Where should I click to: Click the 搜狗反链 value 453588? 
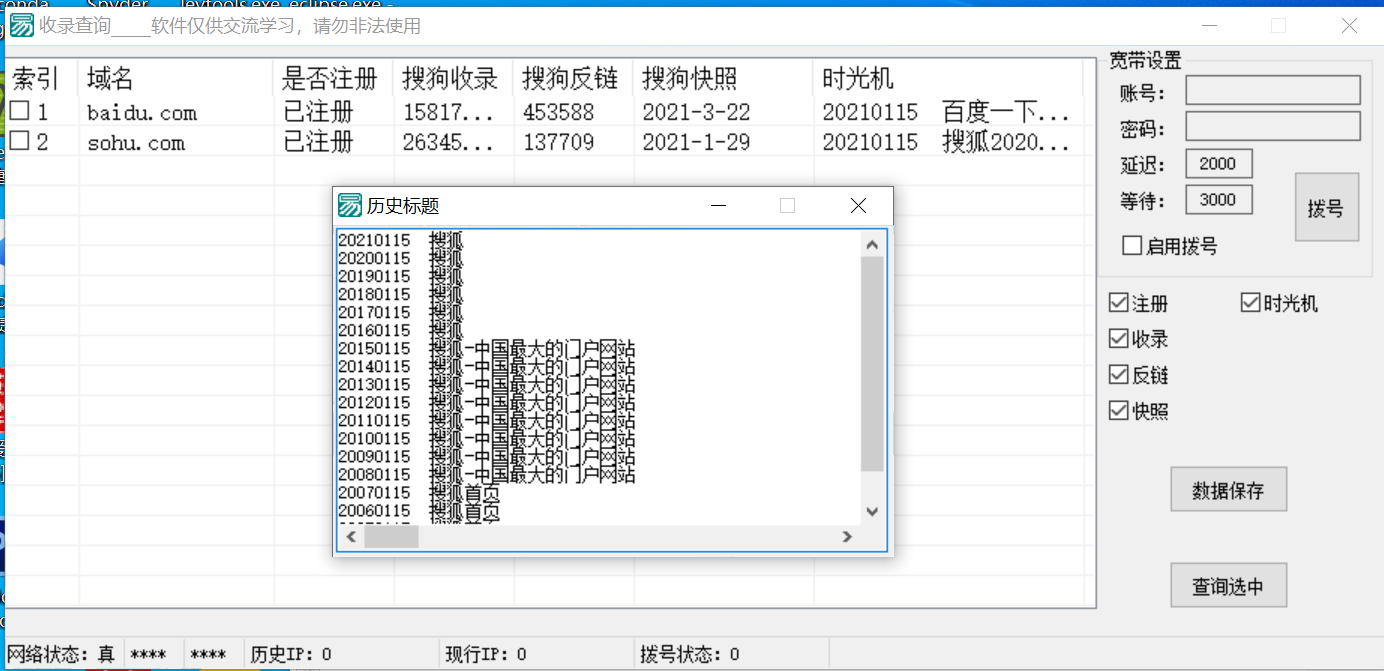point(558,112)
